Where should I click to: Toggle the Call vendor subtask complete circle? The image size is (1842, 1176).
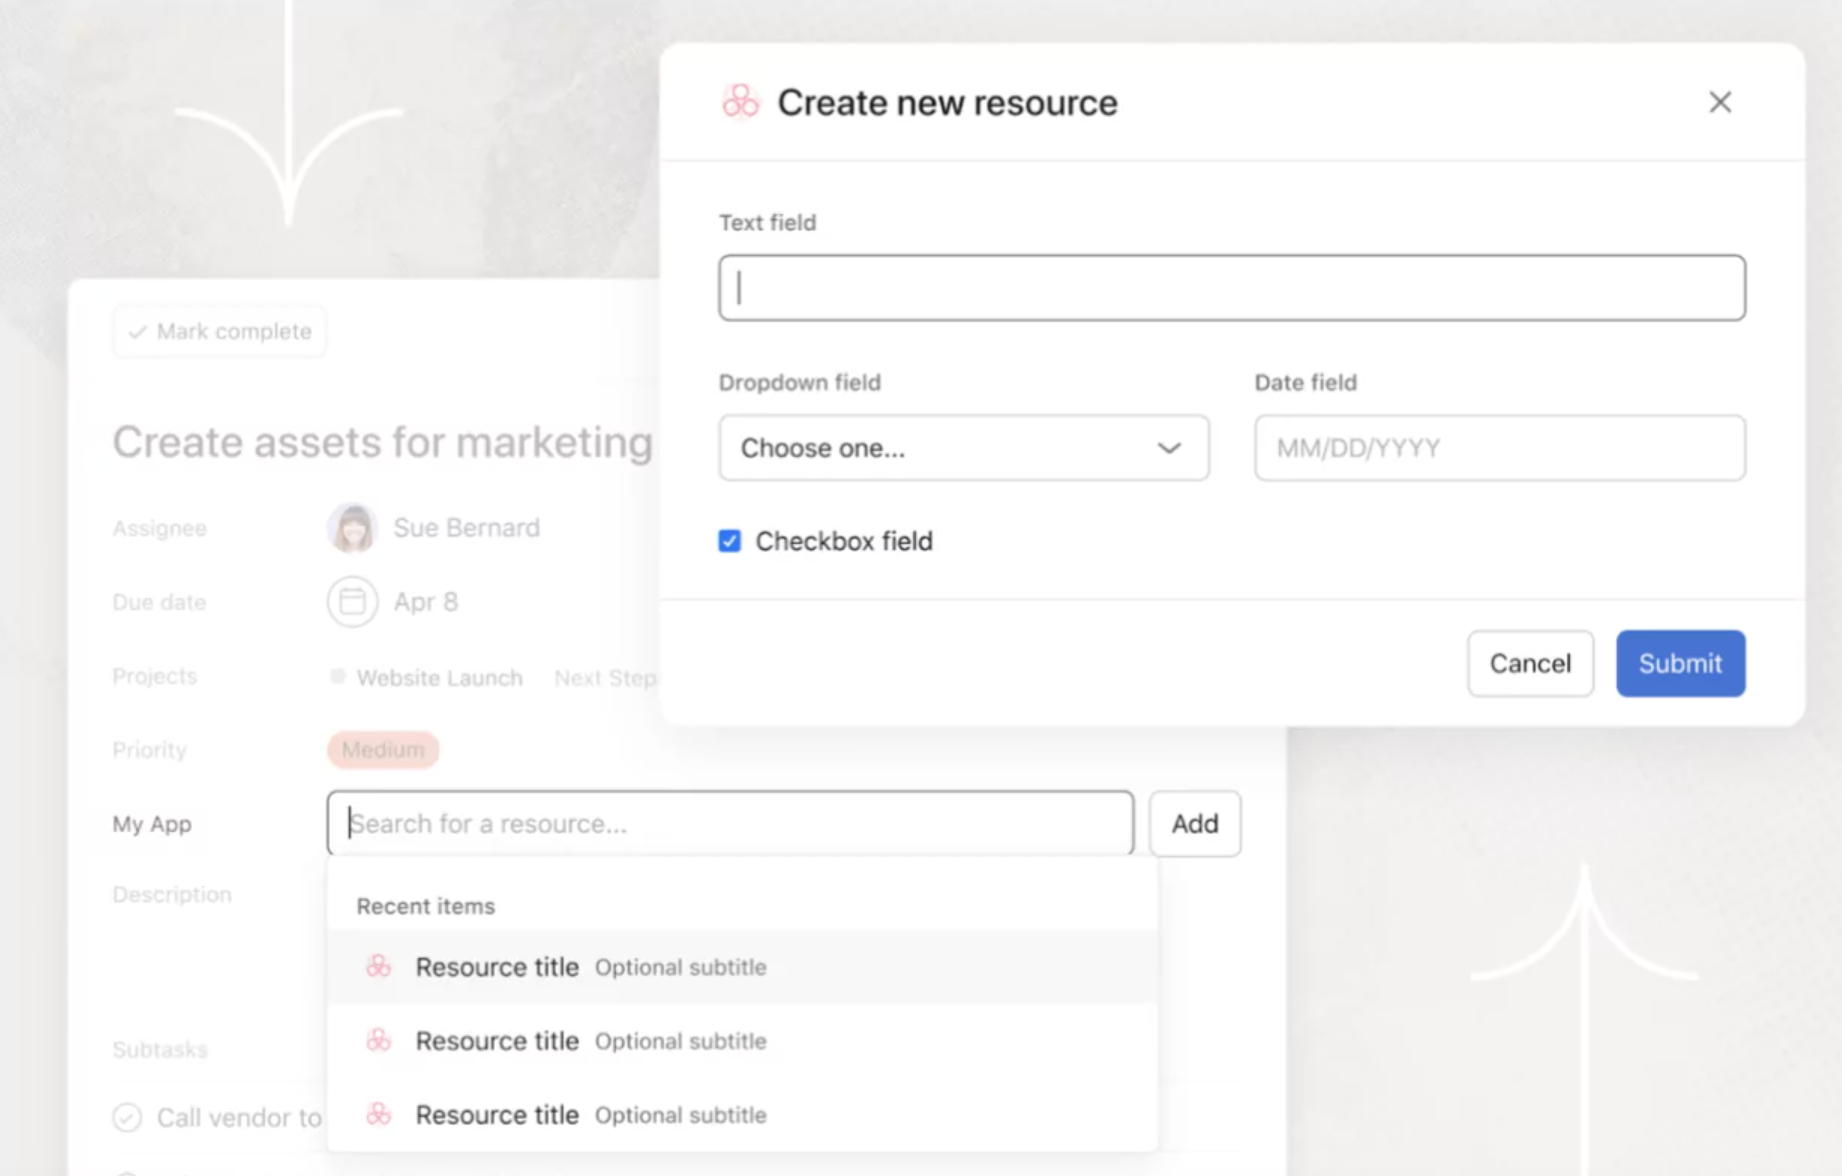coord(127,1117)
